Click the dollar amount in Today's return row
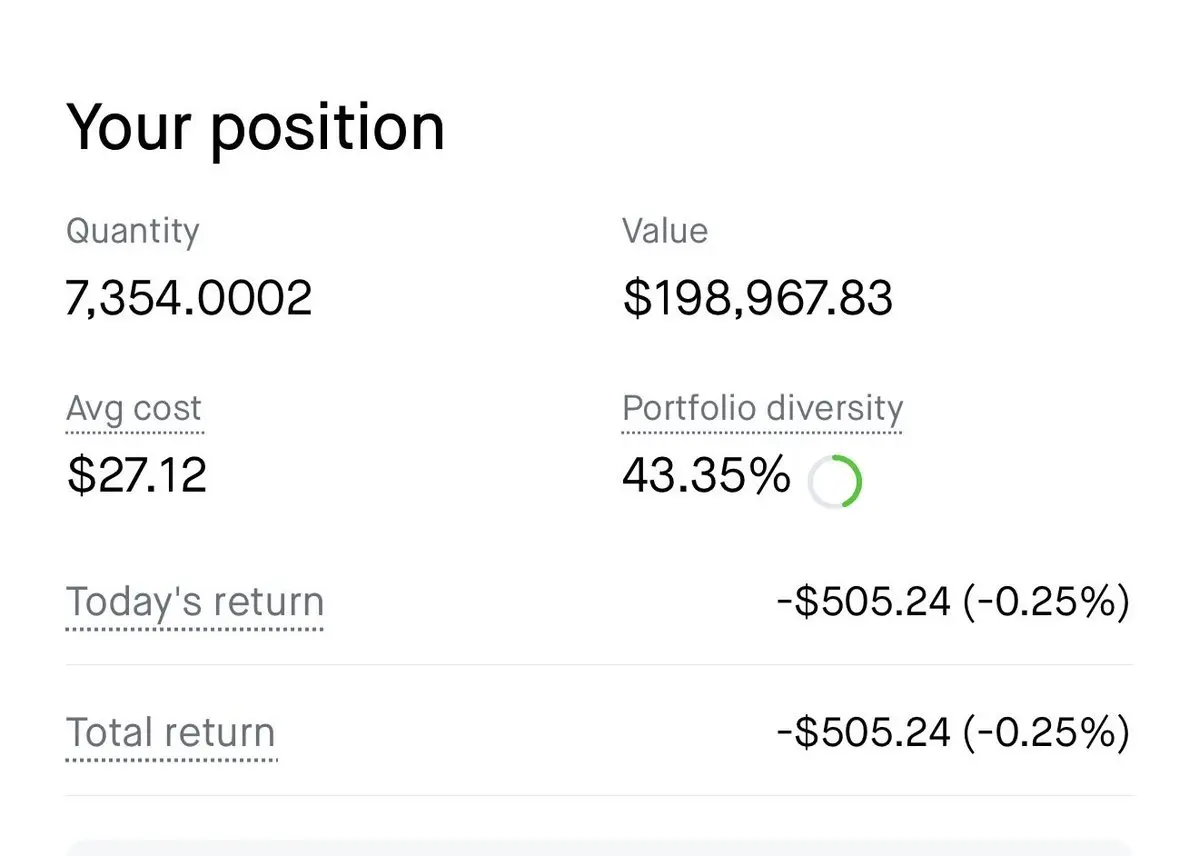This screenshot has height=856, width=1199. 863,603
